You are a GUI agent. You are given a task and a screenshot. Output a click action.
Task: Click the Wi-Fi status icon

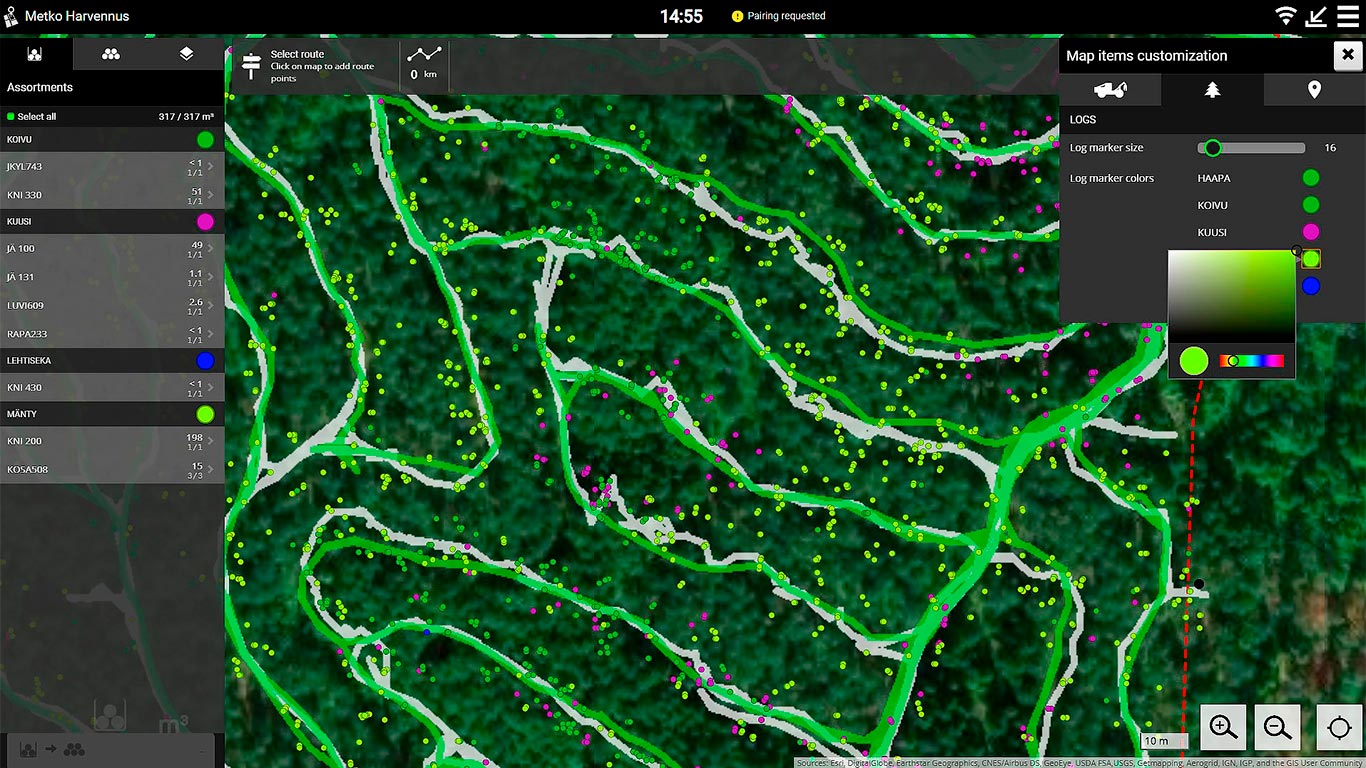point(1286,16)
